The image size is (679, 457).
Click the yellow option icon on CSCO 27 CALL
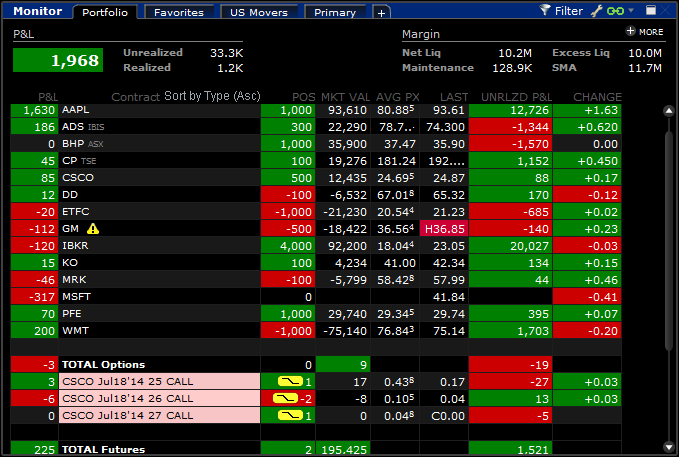[x=290, y=415]
